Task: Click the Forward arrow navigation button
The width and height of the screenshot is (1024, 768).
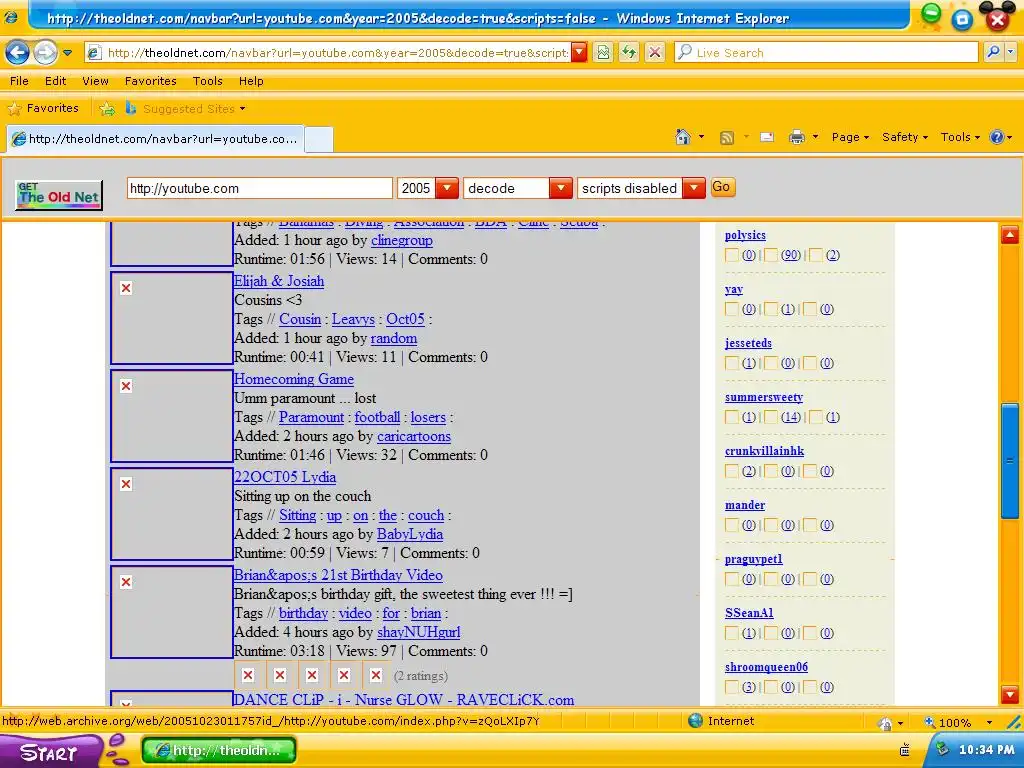Action: click(45, 52)
